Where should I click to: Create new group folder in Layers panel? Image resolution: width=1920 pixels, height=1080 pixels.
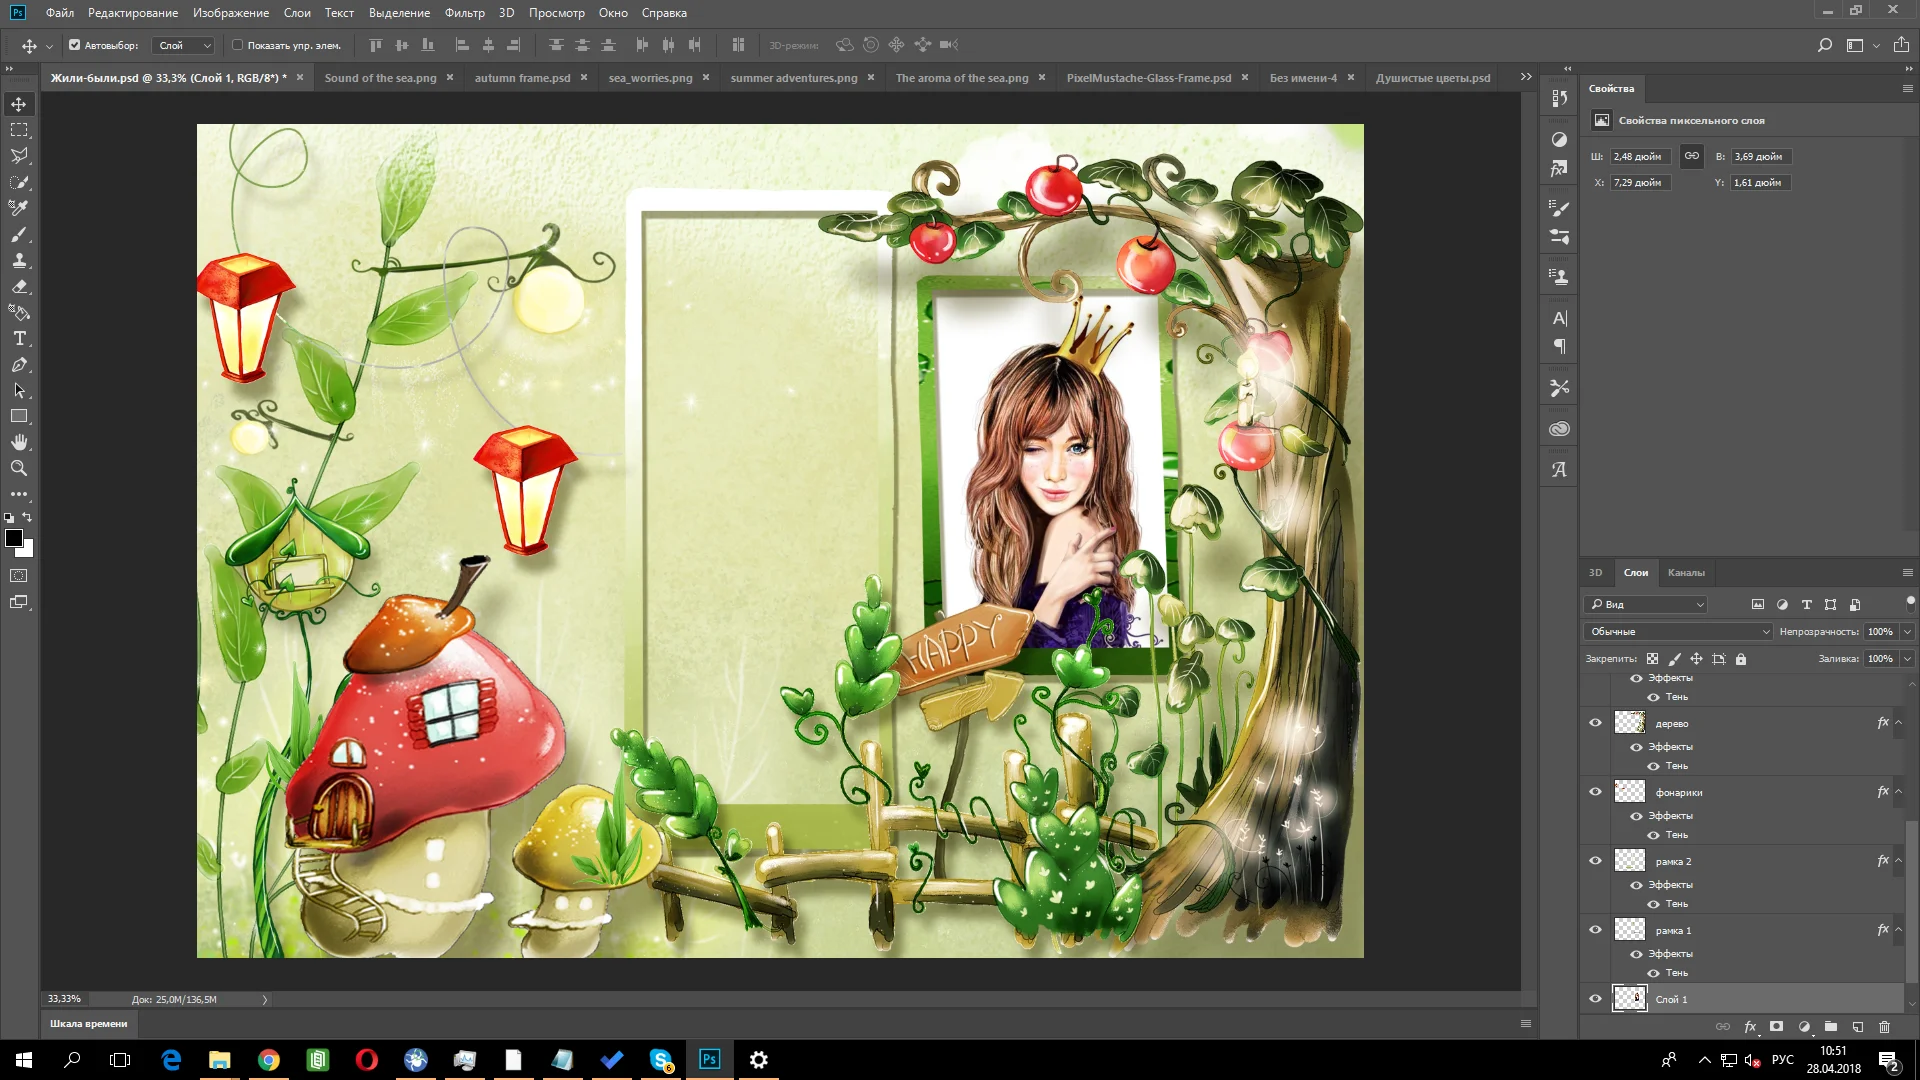coord(1830,1027)
